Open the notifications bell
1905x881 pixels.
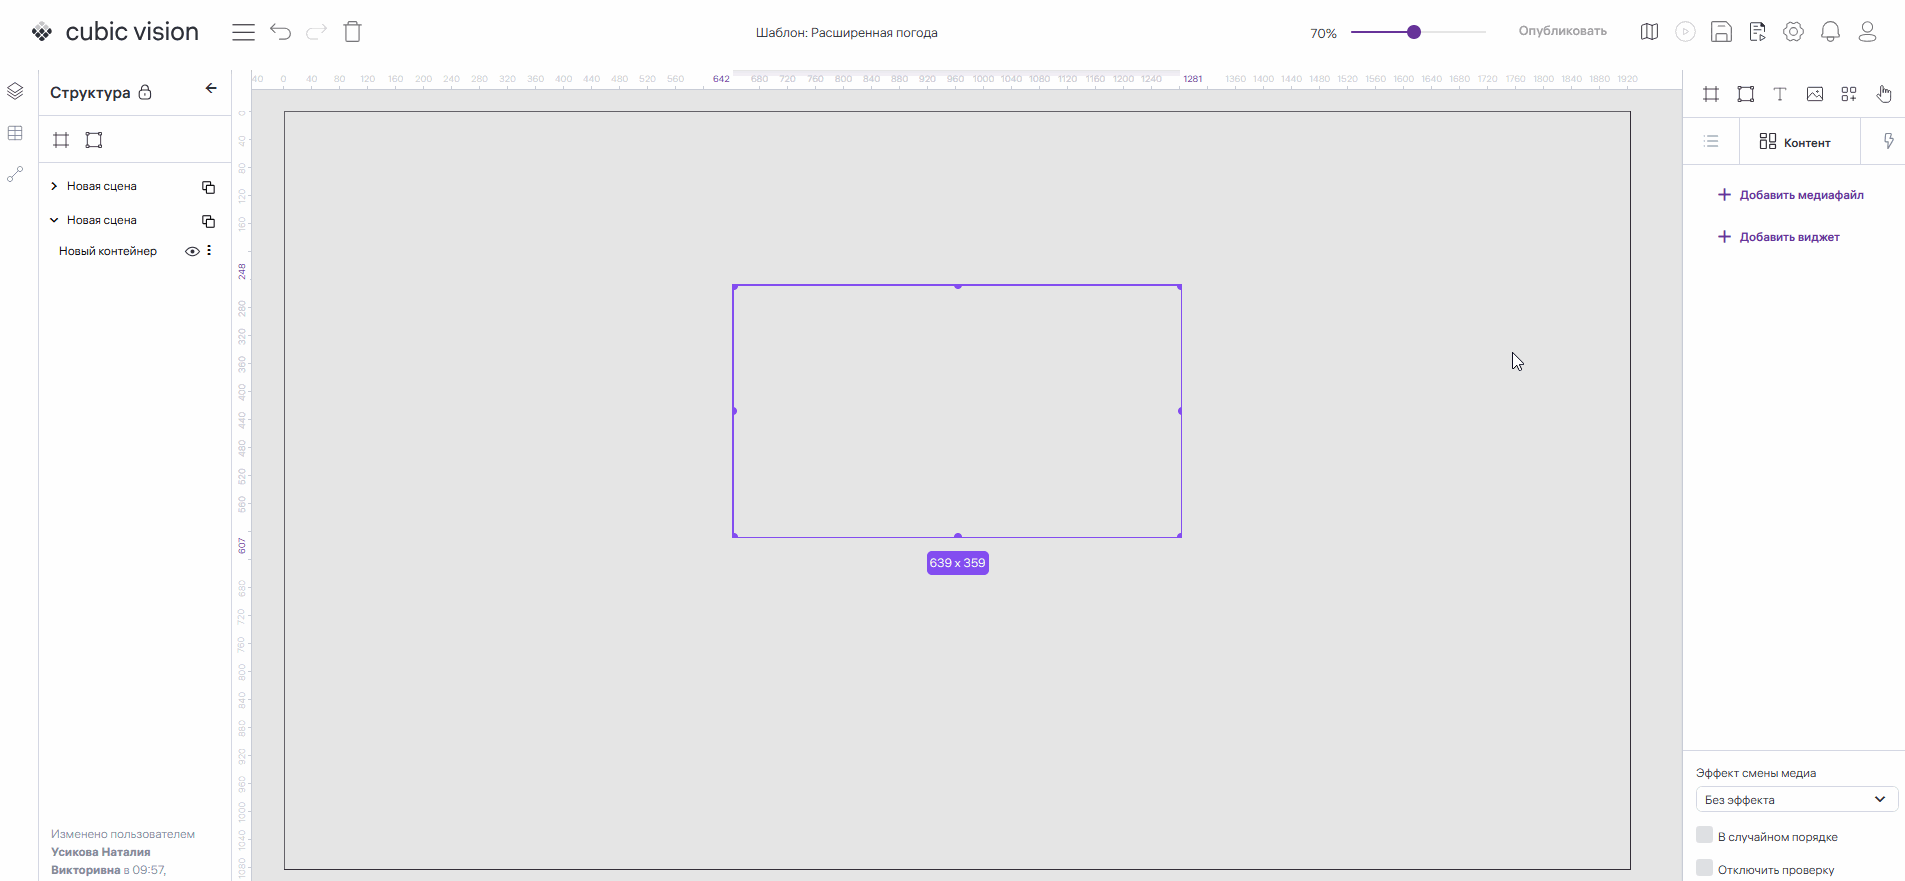pos(1830,32)
